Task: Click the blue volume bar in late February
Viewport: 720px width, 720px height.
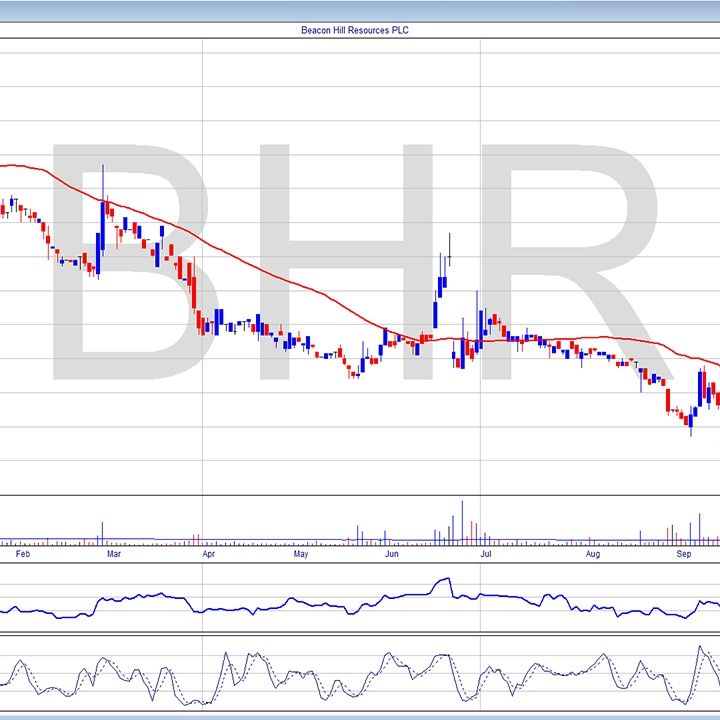Action: point(102,531)
